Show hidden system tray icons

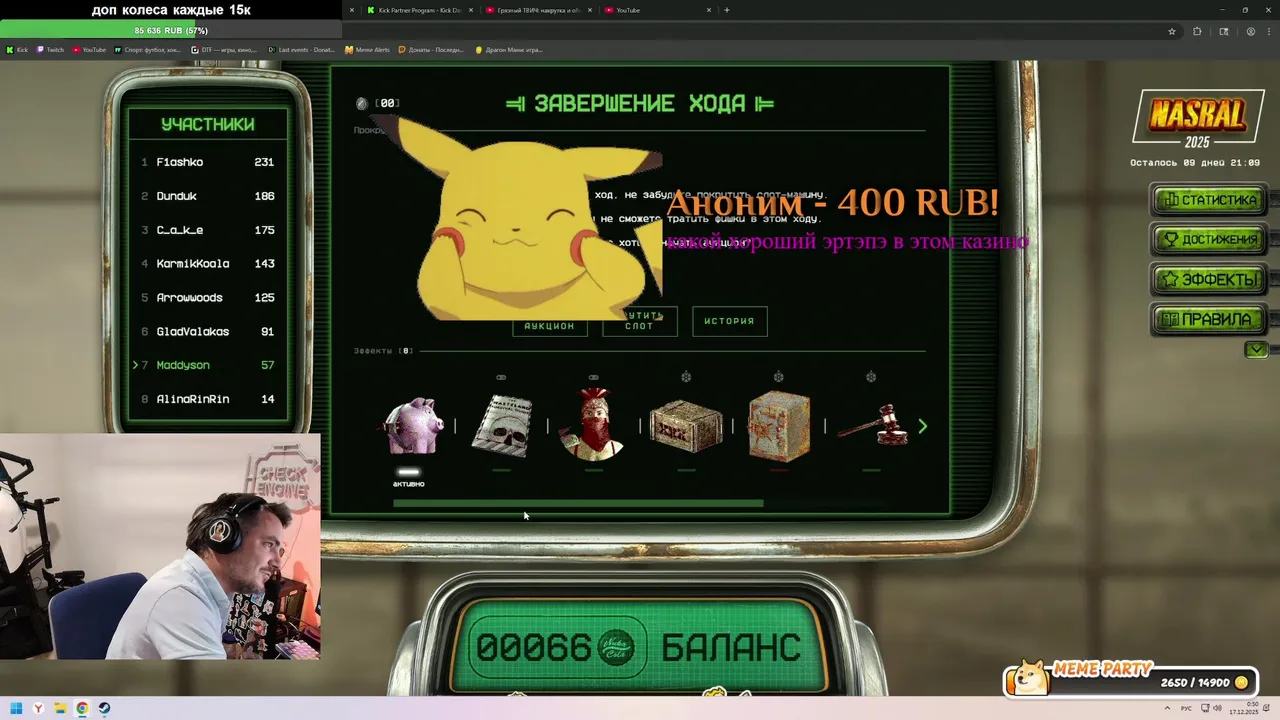click(x=1169, y=709)
